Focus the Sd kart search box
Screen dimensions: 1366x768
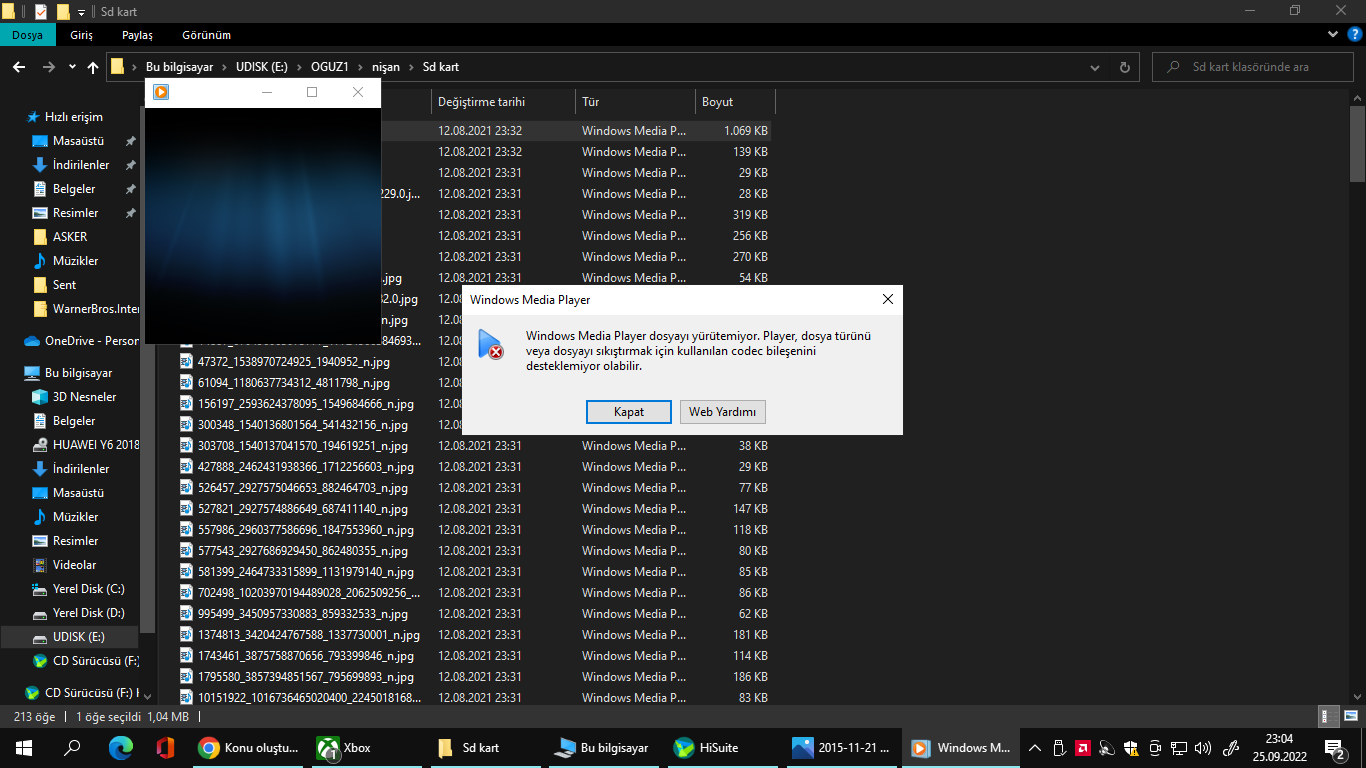coord(1255,67)
